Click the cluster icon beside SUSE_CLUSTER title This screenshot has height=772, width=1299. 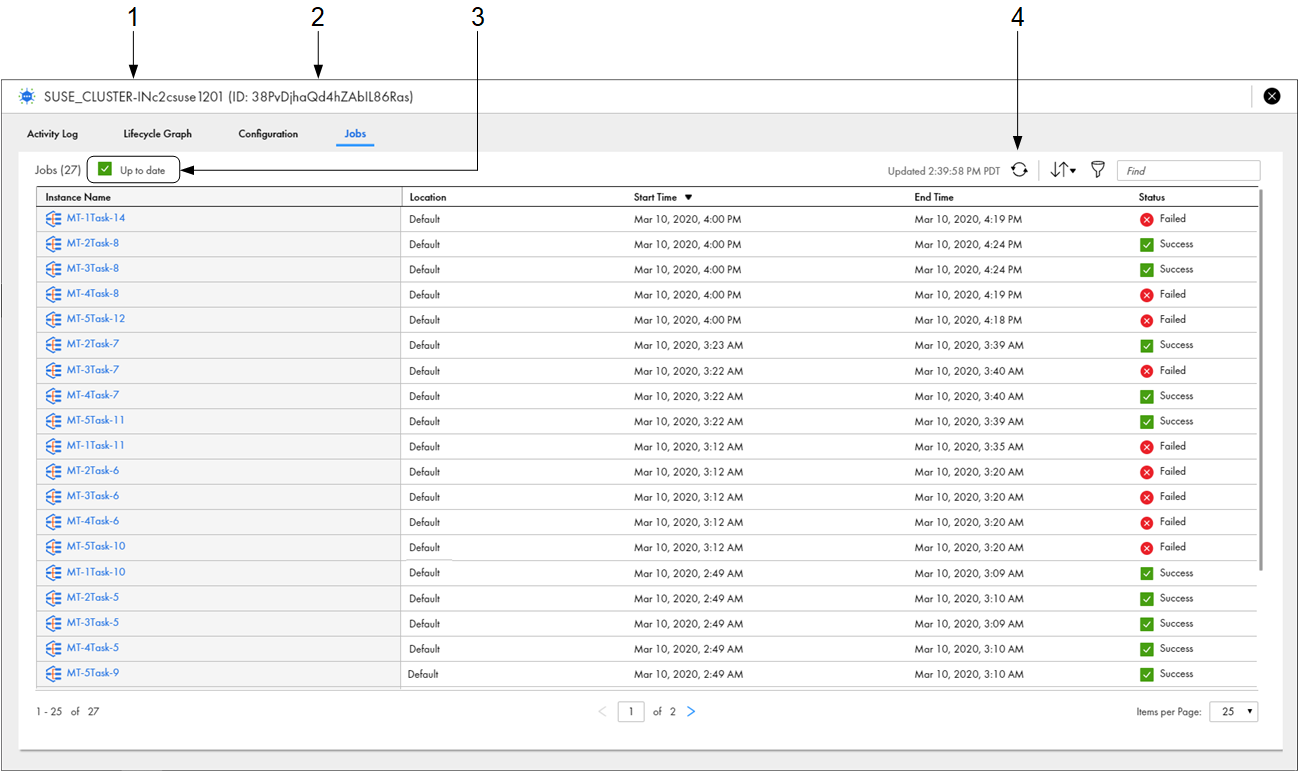[x=27, y=97]
